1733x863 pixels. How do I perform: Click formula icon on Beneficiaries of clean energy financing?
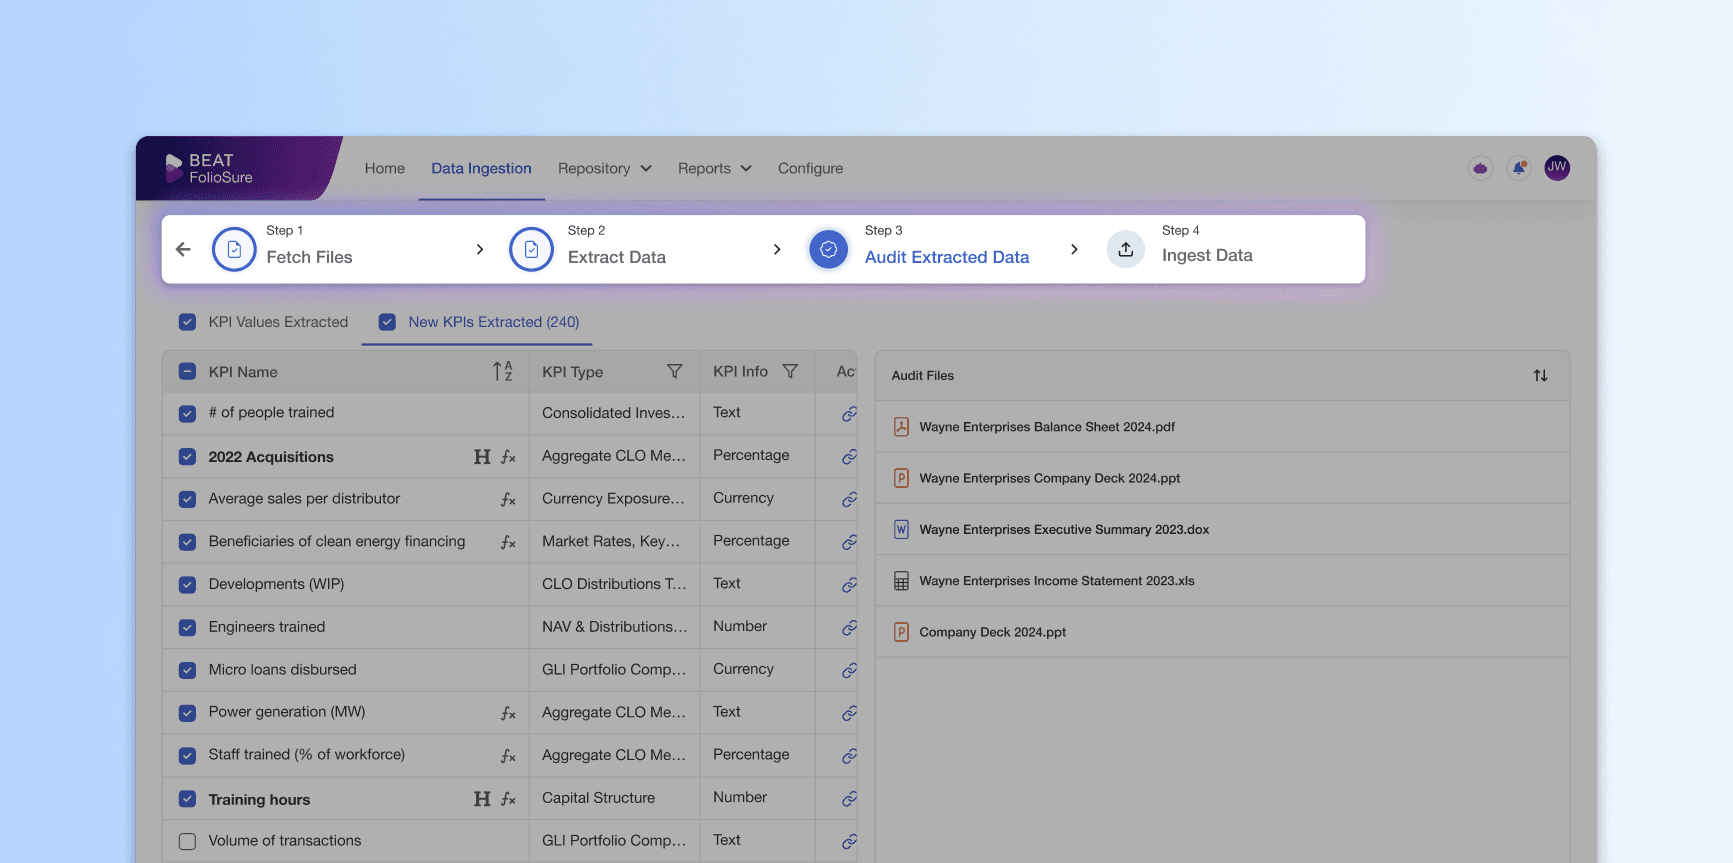pos(508,542)
